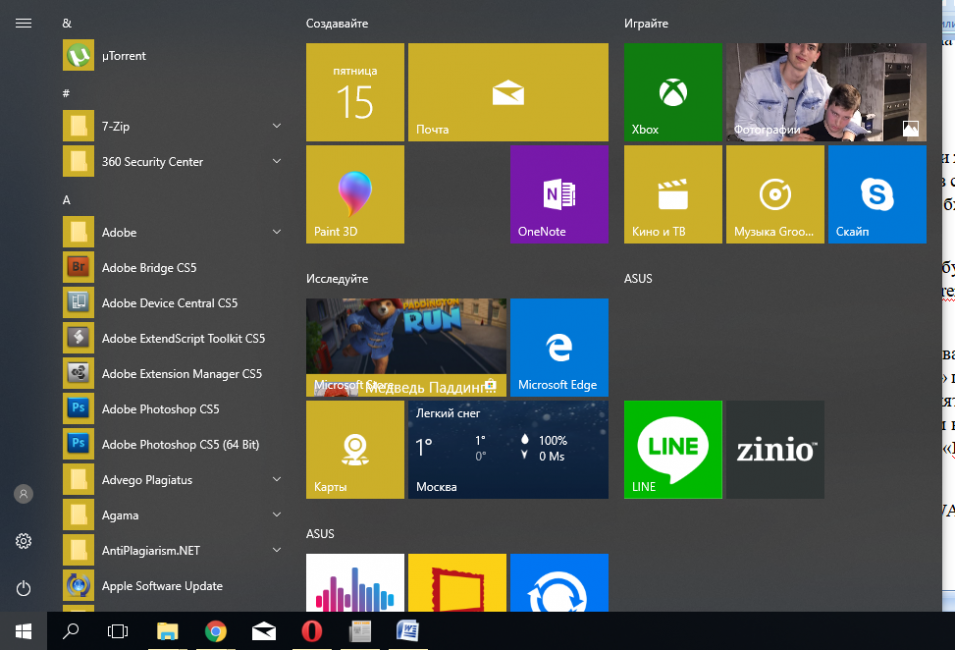Open the yellow ASUS stamp-frame tile

457,582
